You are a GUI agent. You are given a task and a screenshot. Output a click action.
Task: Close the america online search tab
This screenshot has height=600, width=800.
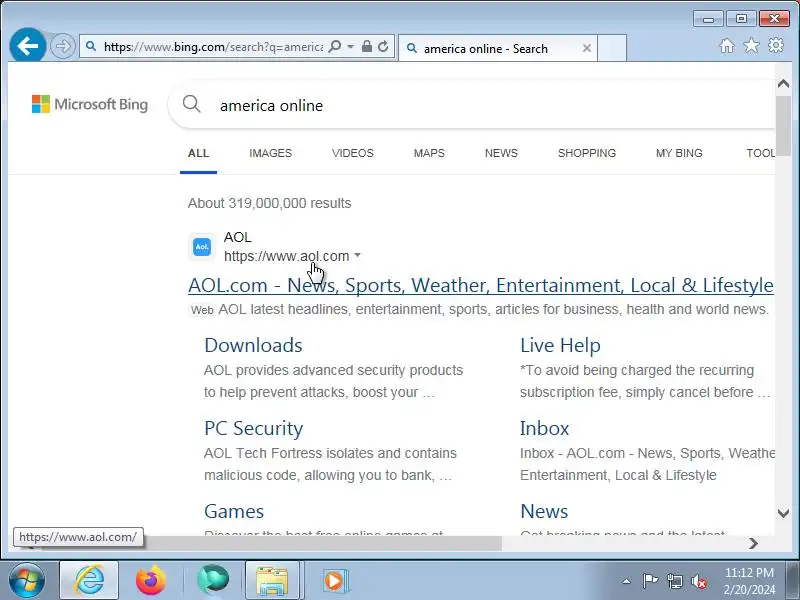587,48
